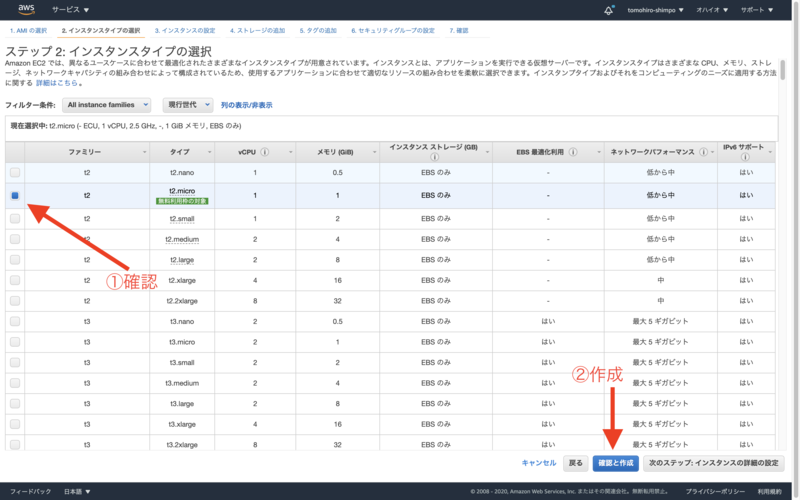
Task: Select the t2.xlarge instance checkbox
Action: pos(15,280)
